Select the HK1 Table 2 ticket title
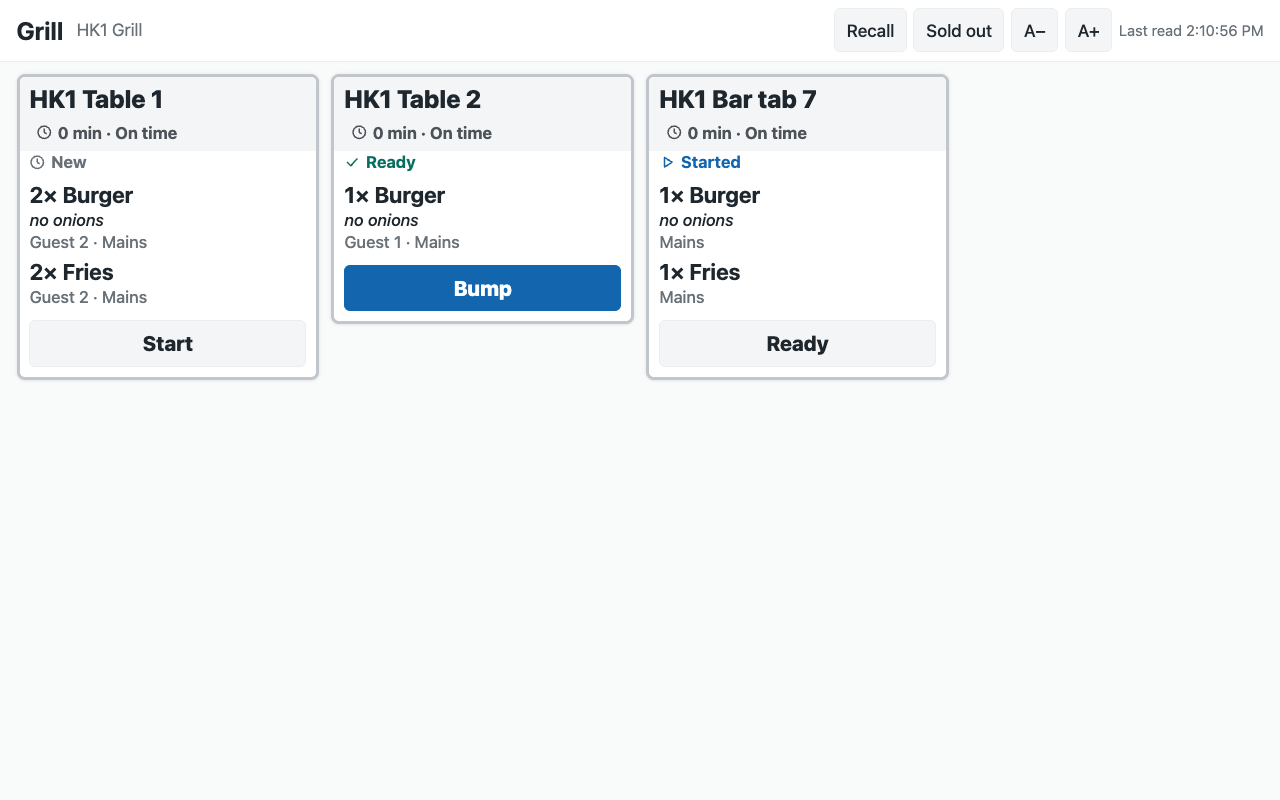1280x800 pixels. click(412, 99)
